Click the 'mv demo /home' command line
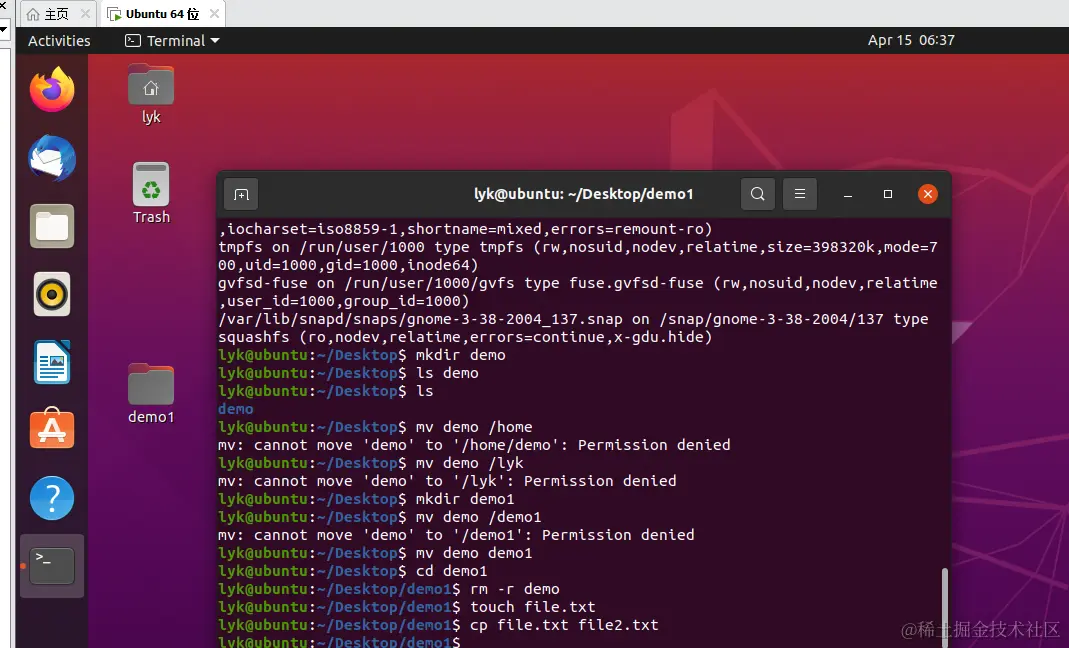Screen dimensions: 1069x648 [375, 427]
